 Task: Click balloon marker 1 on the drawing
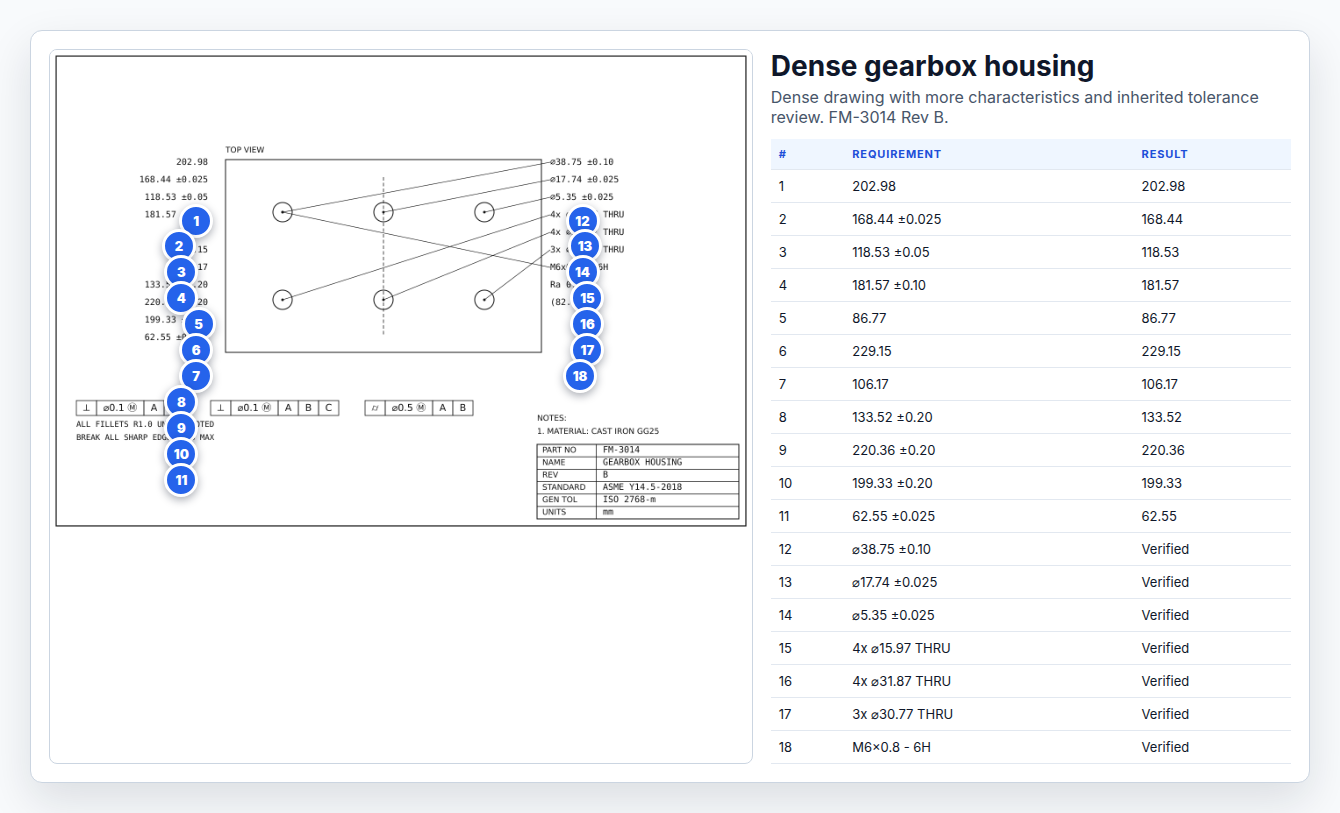coord(197,221)
